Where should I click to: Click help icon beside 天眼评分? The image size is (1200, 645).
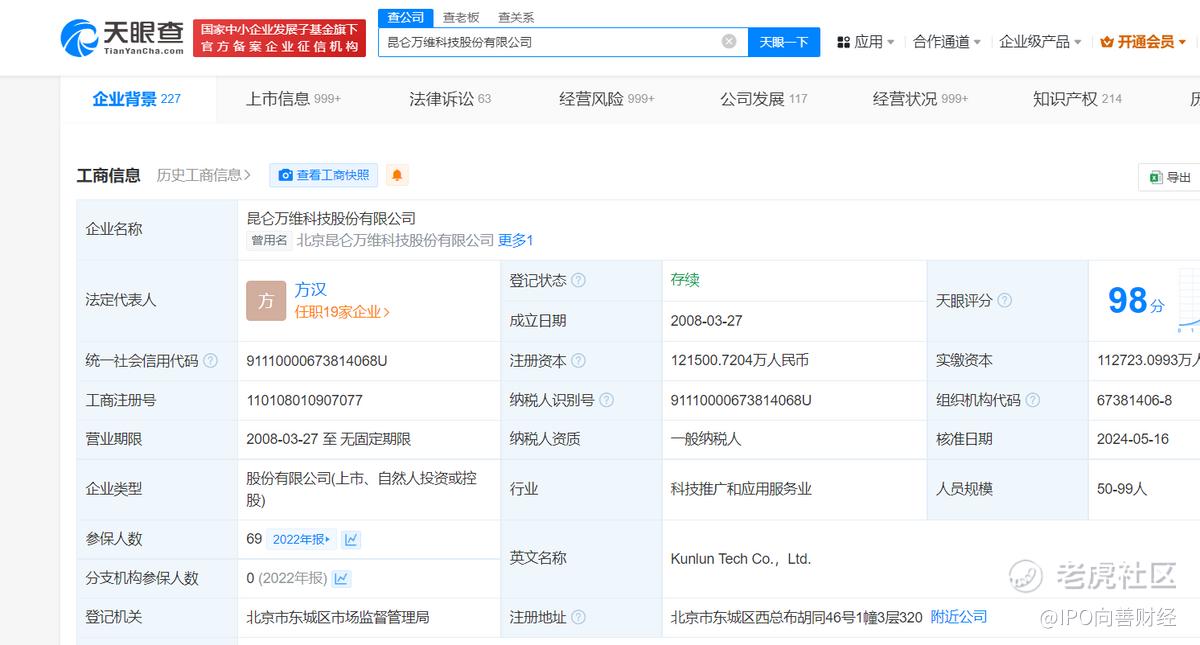[1004, 300]
